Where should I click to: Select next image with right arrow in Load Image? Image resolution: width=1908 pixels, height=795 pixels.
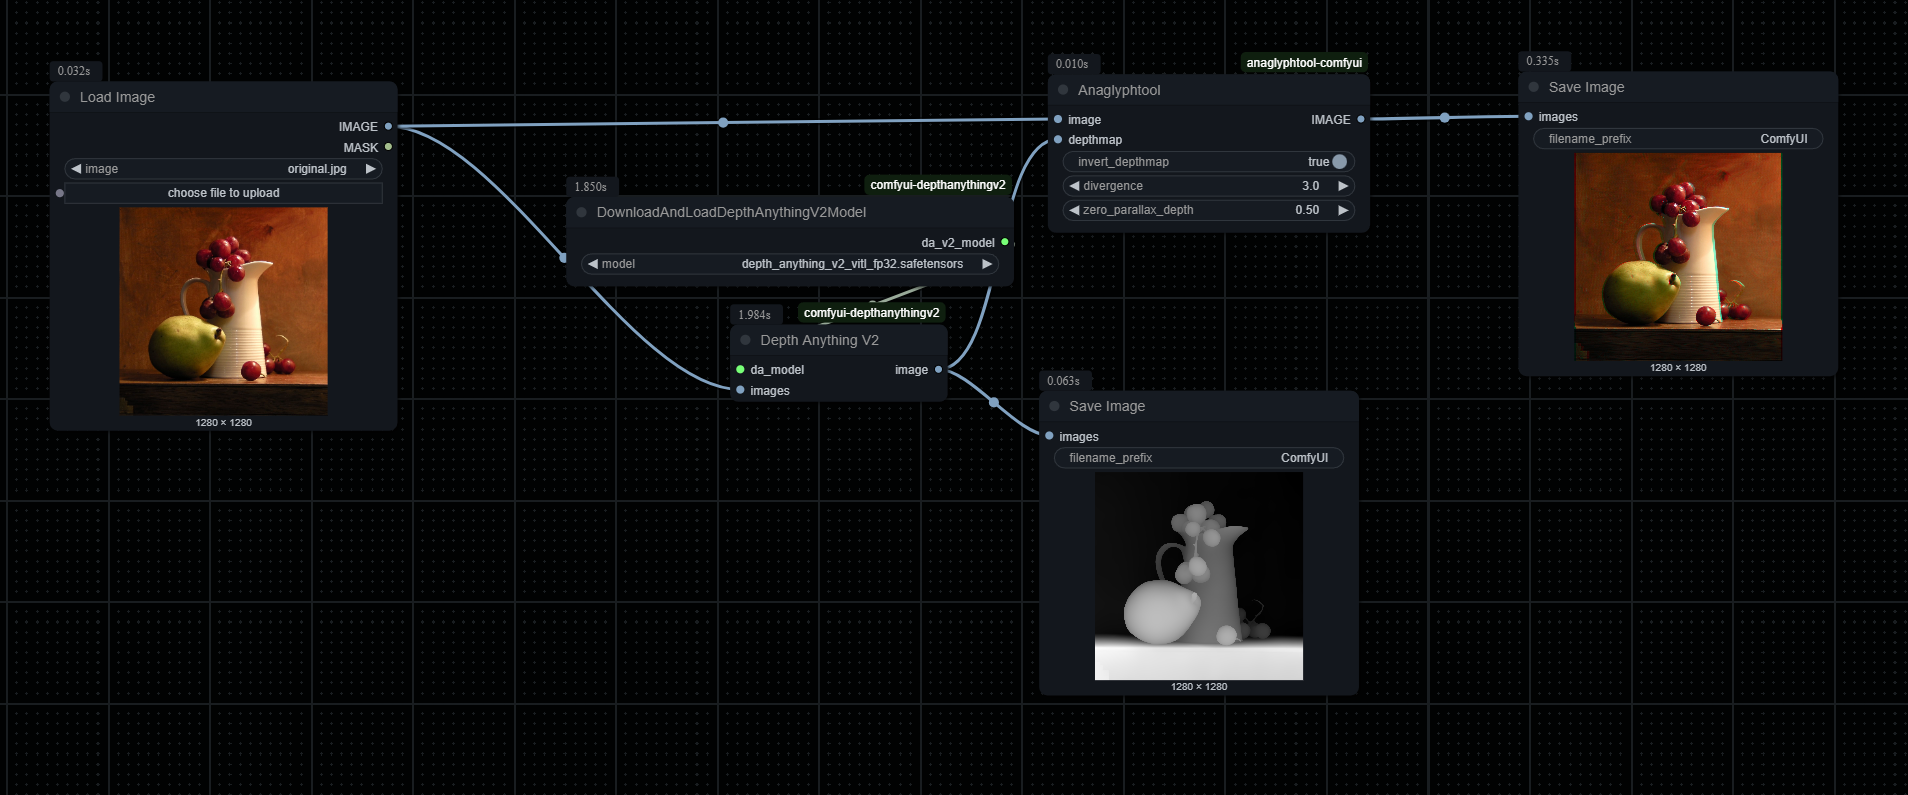(370, 169)
